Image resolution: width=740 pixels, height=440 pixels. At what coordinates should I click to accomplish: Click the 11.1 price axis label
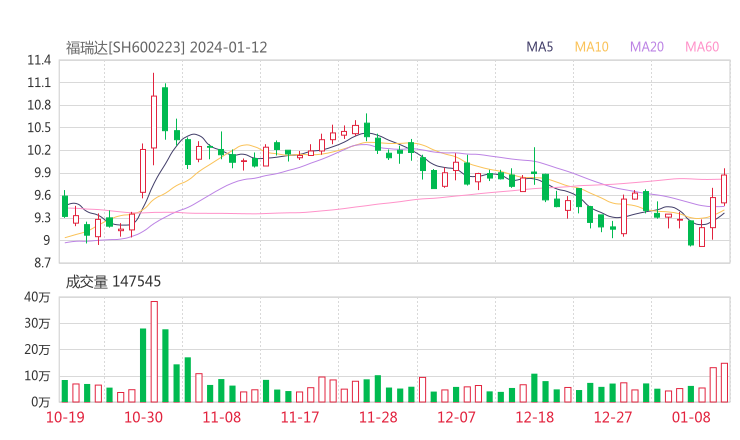coord(39,83)
